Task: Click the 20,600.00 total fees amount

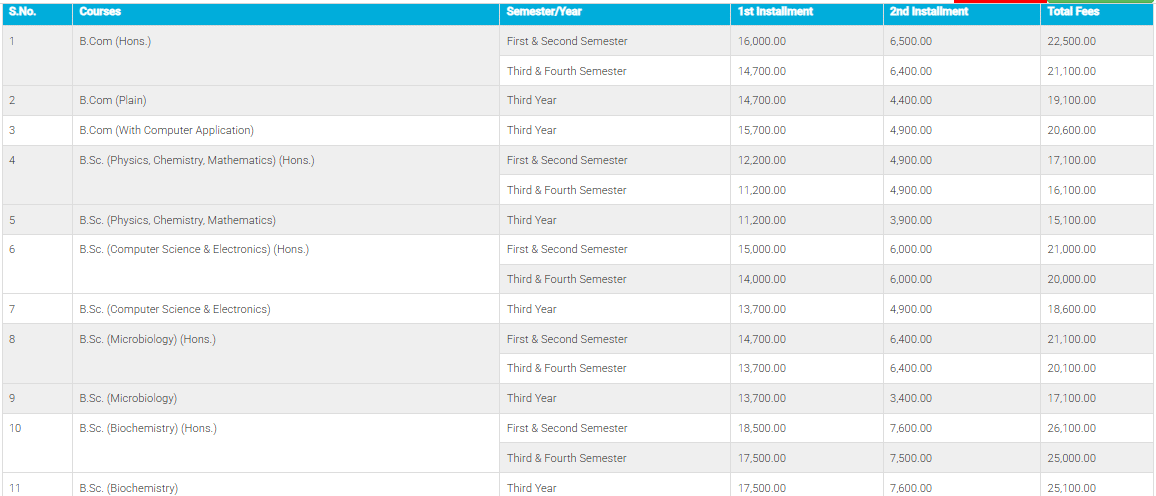Action: 1071,130
